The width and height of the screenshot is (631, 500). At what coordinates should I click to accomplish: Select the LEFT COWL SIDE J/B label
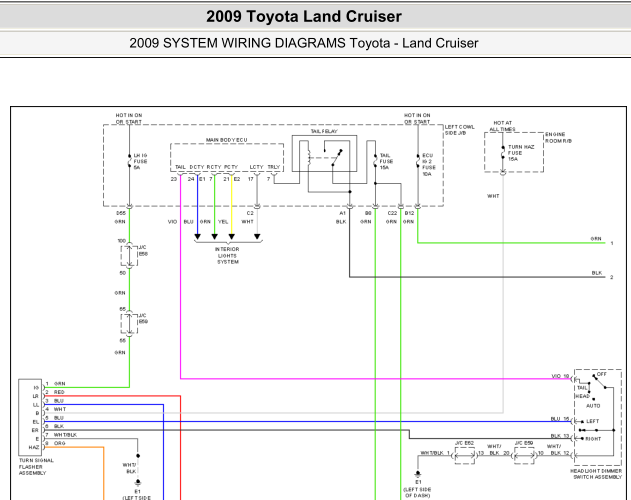pyautogui.click(x=459, y=130)
